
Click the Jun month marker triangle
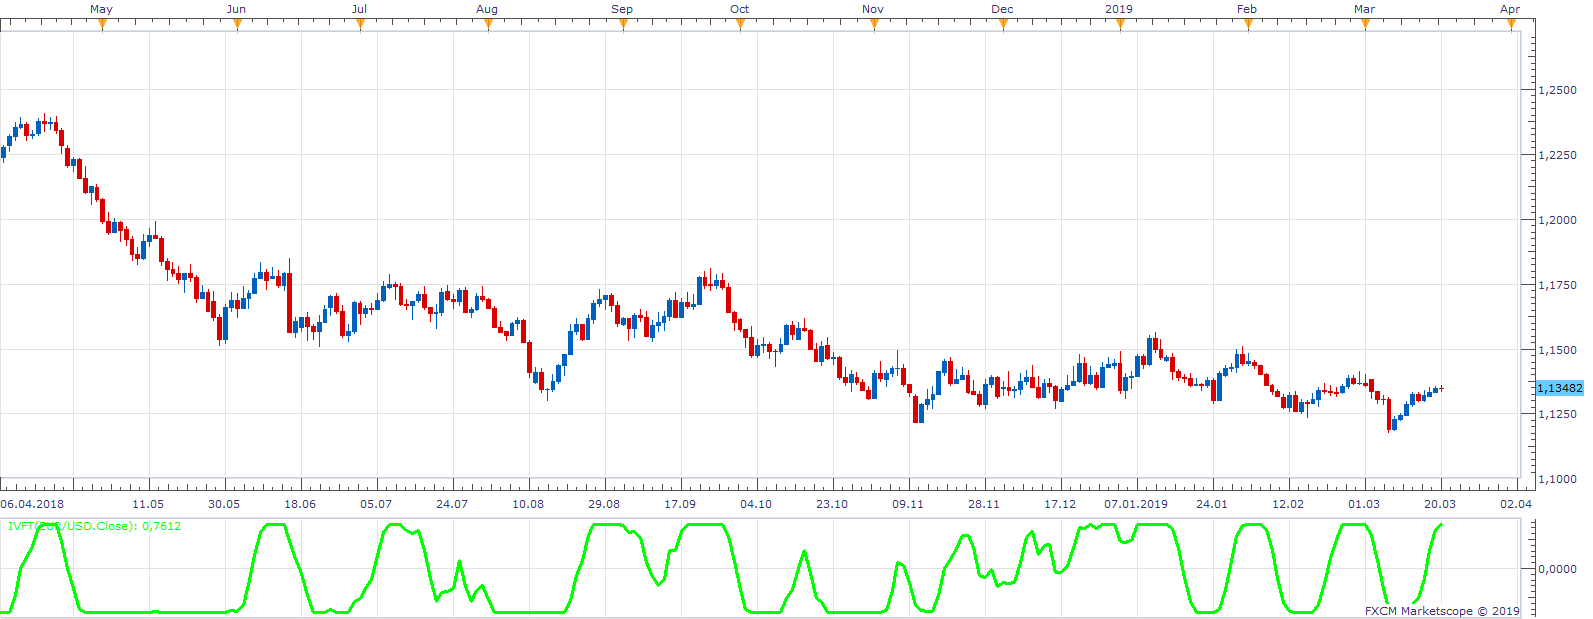coord(237,25)
